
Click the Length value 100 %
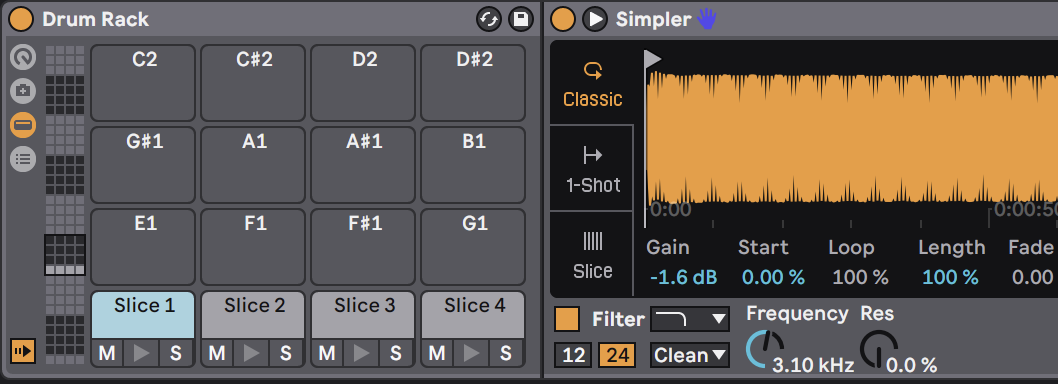[x=950, y=277]
